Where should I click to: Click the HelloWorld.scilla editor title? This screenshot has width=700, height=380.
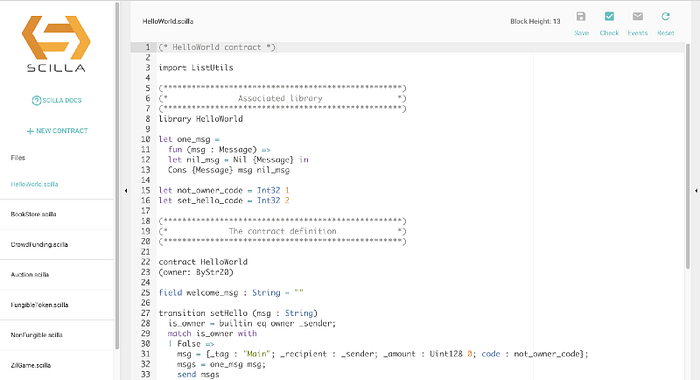click(x=168, y=21)
